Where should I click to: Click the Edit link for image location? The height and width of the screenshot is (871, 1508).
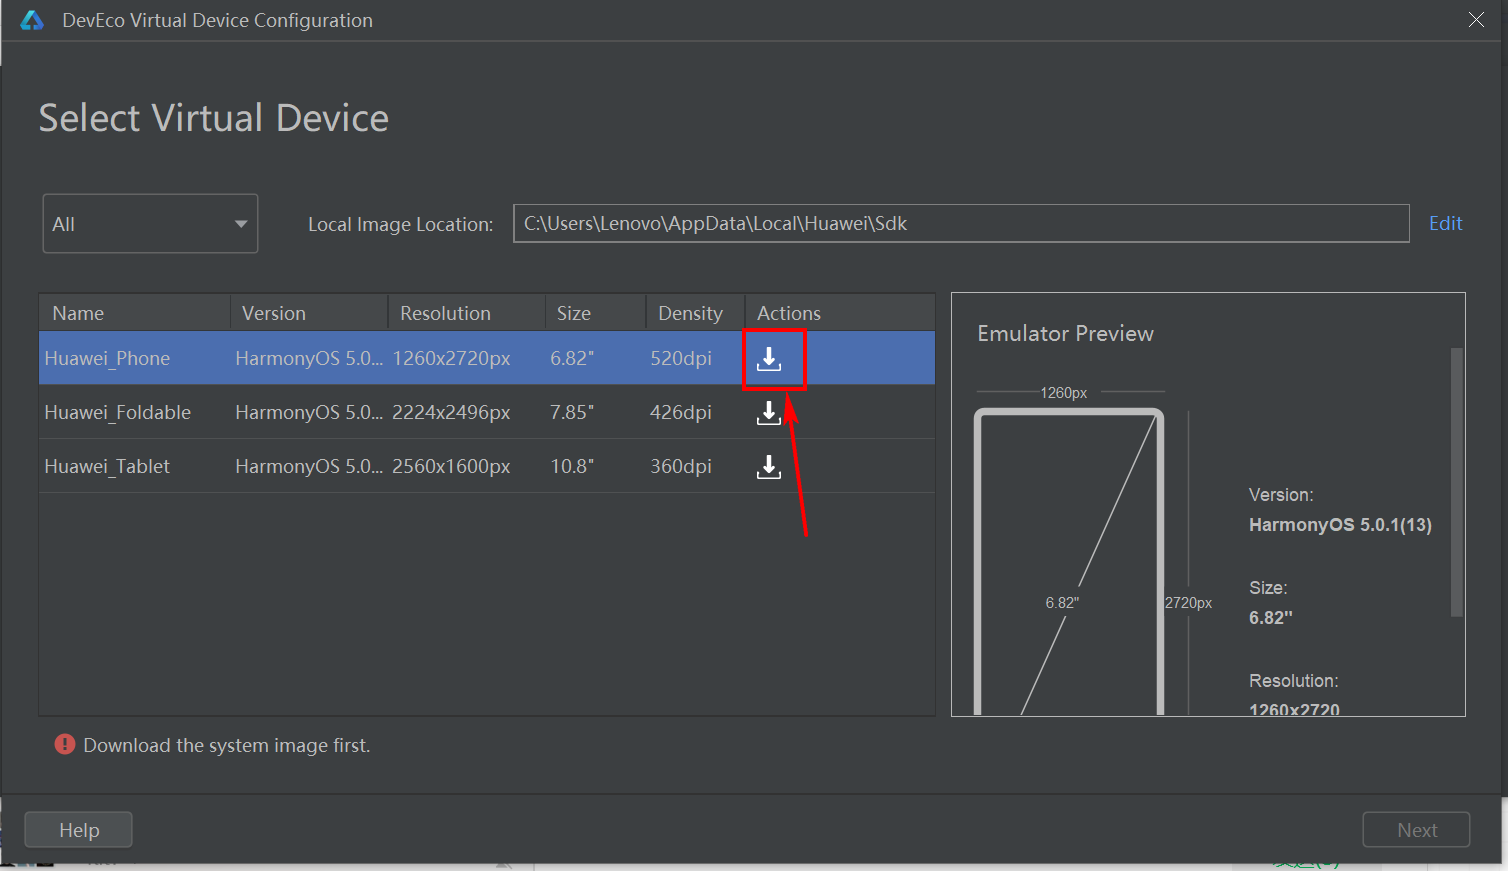1445,223
